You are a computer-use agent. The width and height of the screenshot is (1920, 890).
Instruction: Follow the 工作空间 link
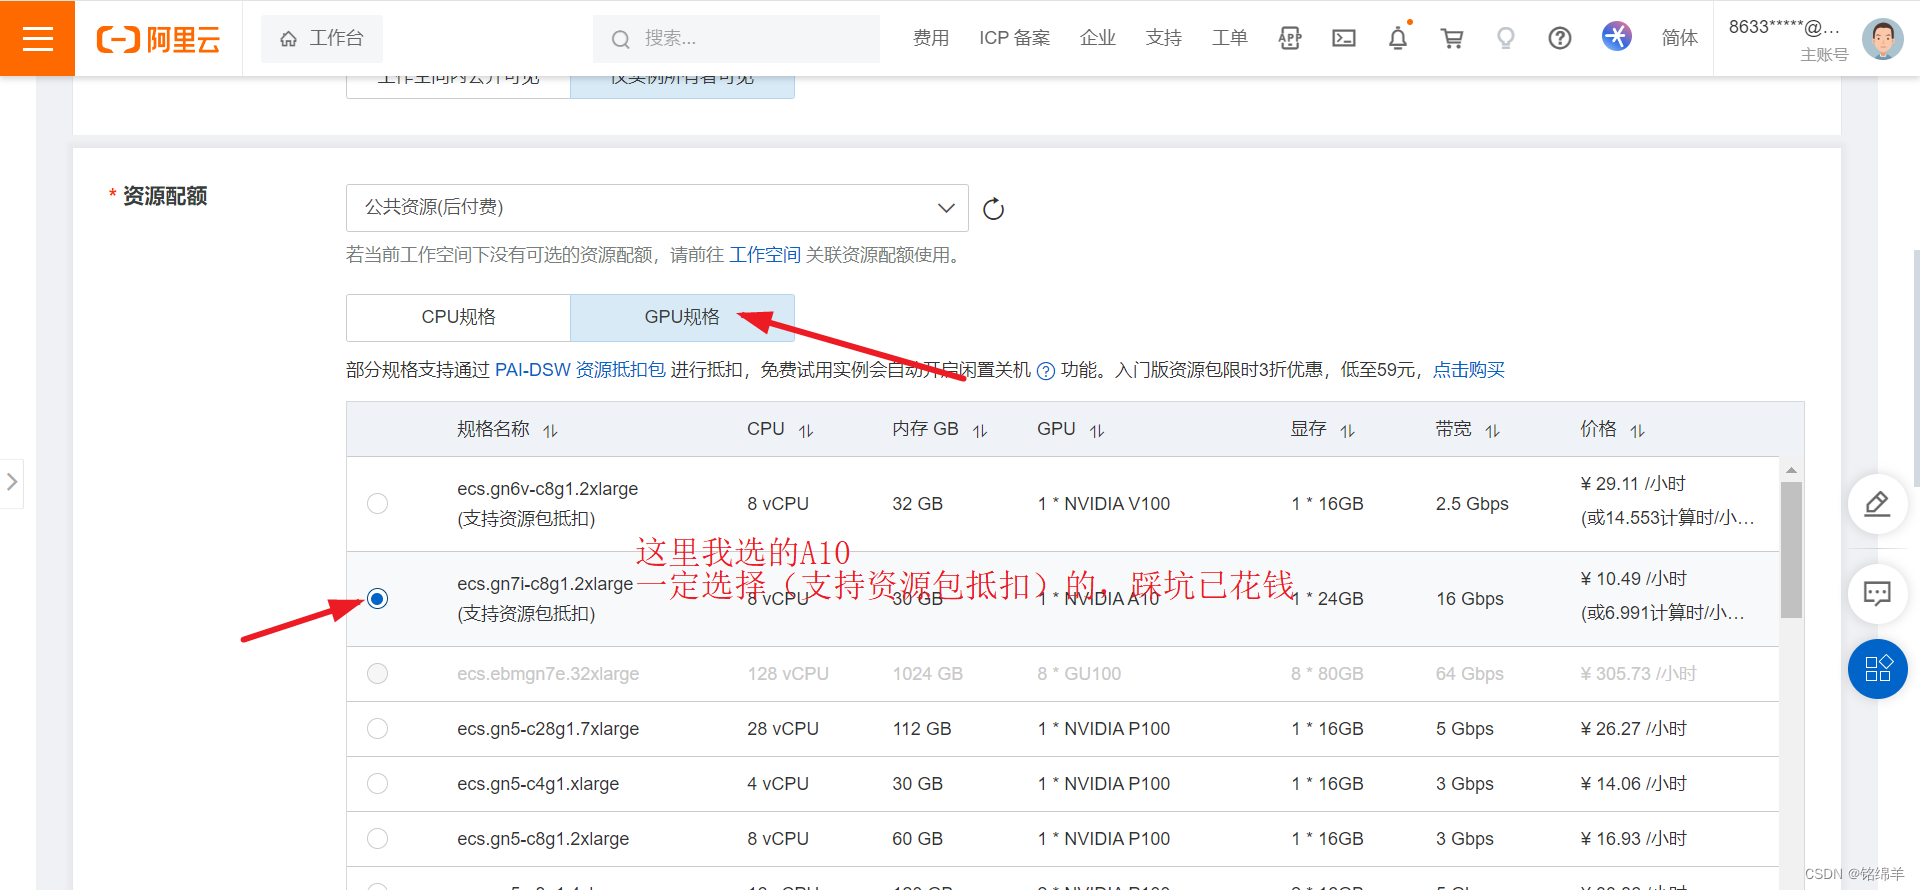[765, 255]
